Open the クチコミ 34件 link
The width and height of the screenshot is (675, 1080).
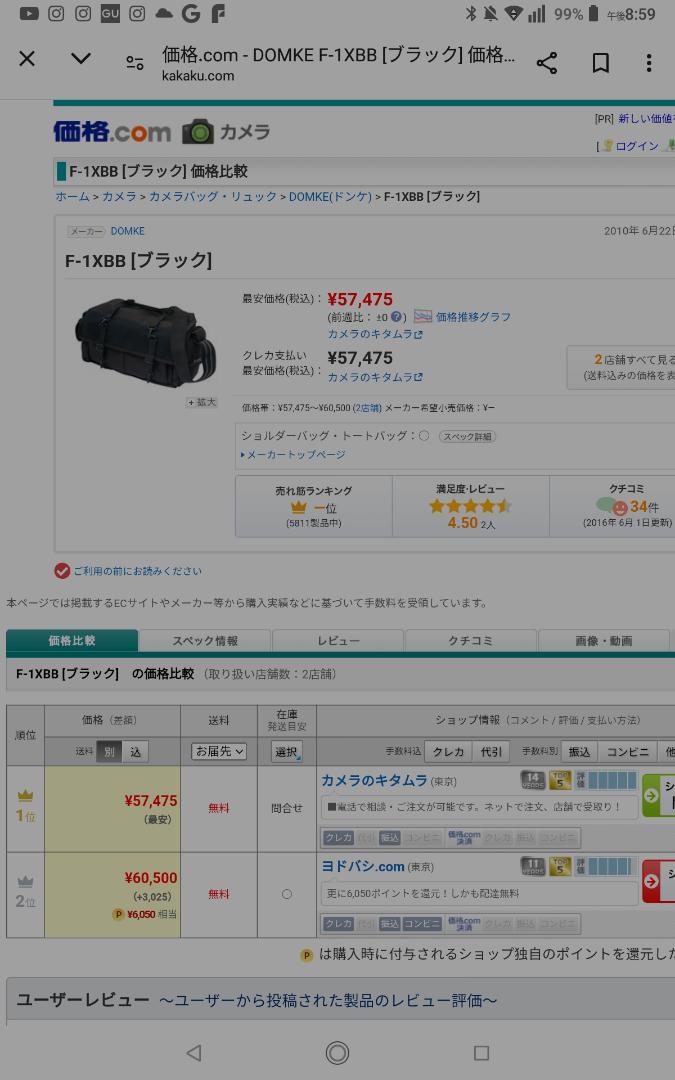[x=643, y=507]
